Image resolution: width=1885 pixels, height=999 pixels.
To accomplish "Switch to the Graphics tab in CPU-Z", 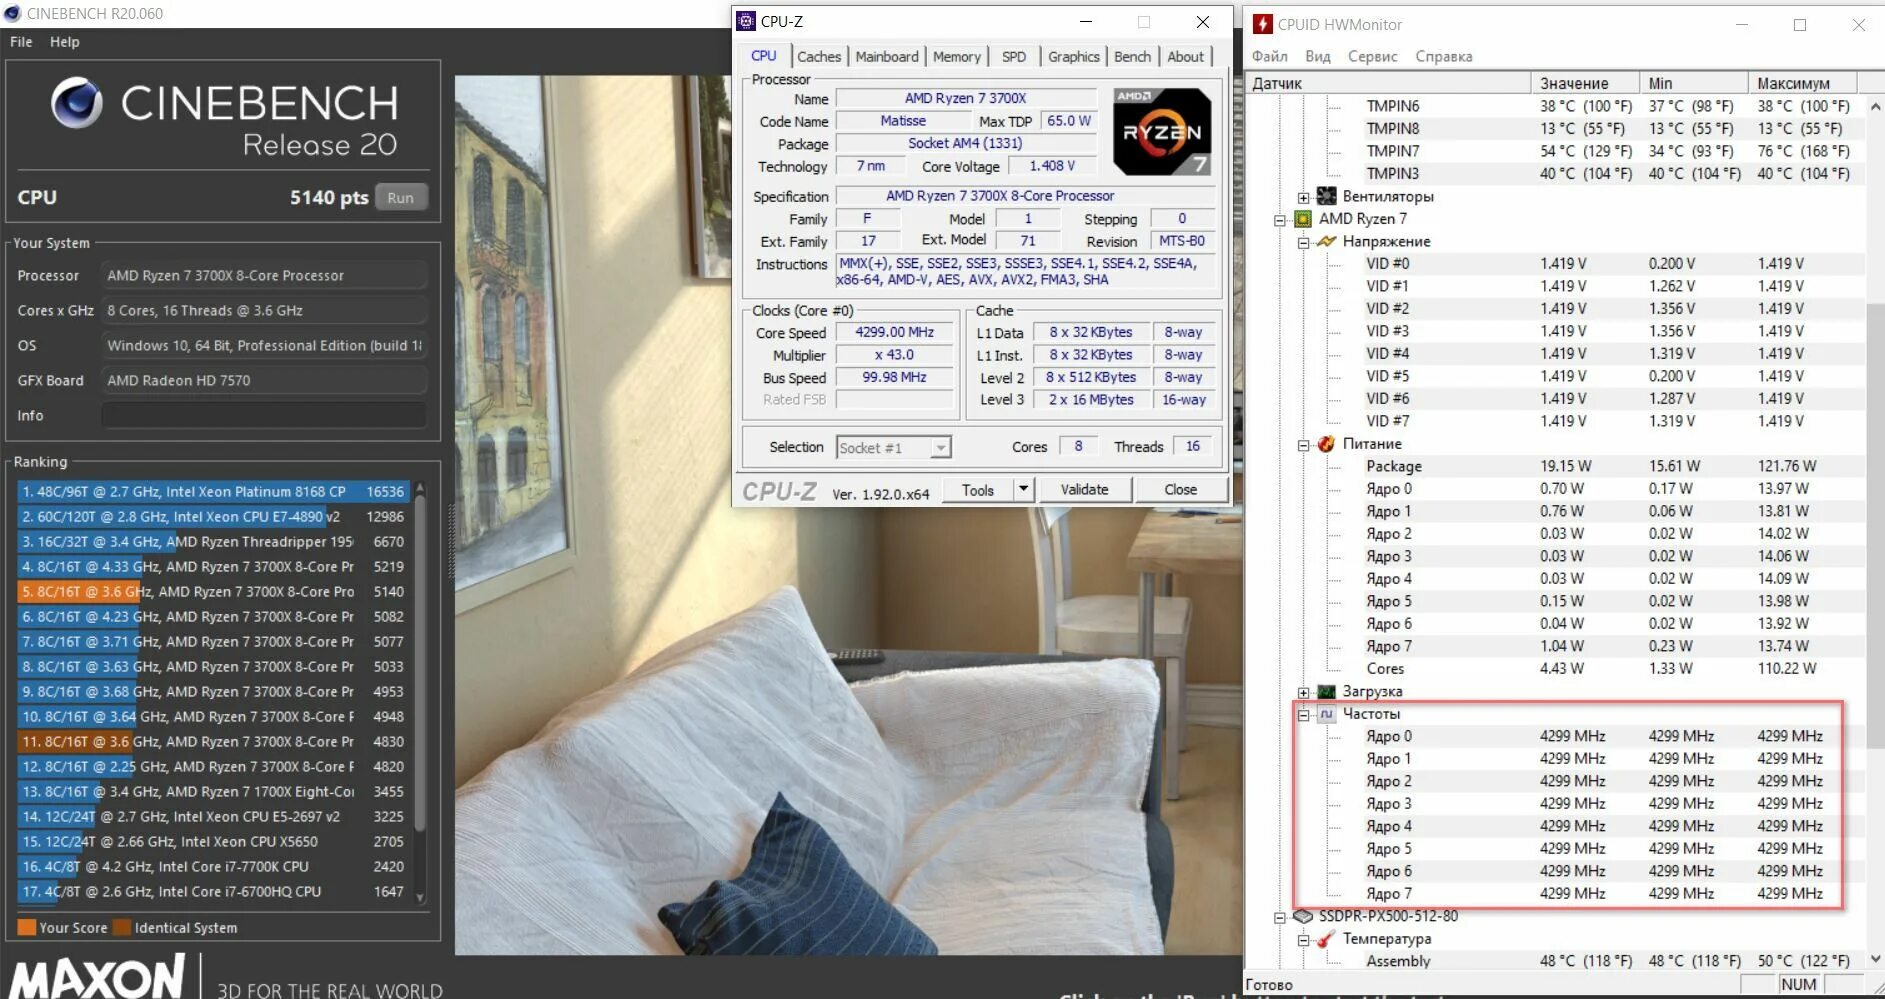I will 1074,57.
